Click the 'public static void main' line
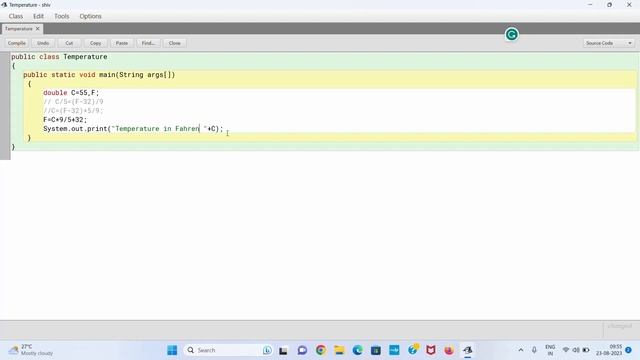 point(99,75)
